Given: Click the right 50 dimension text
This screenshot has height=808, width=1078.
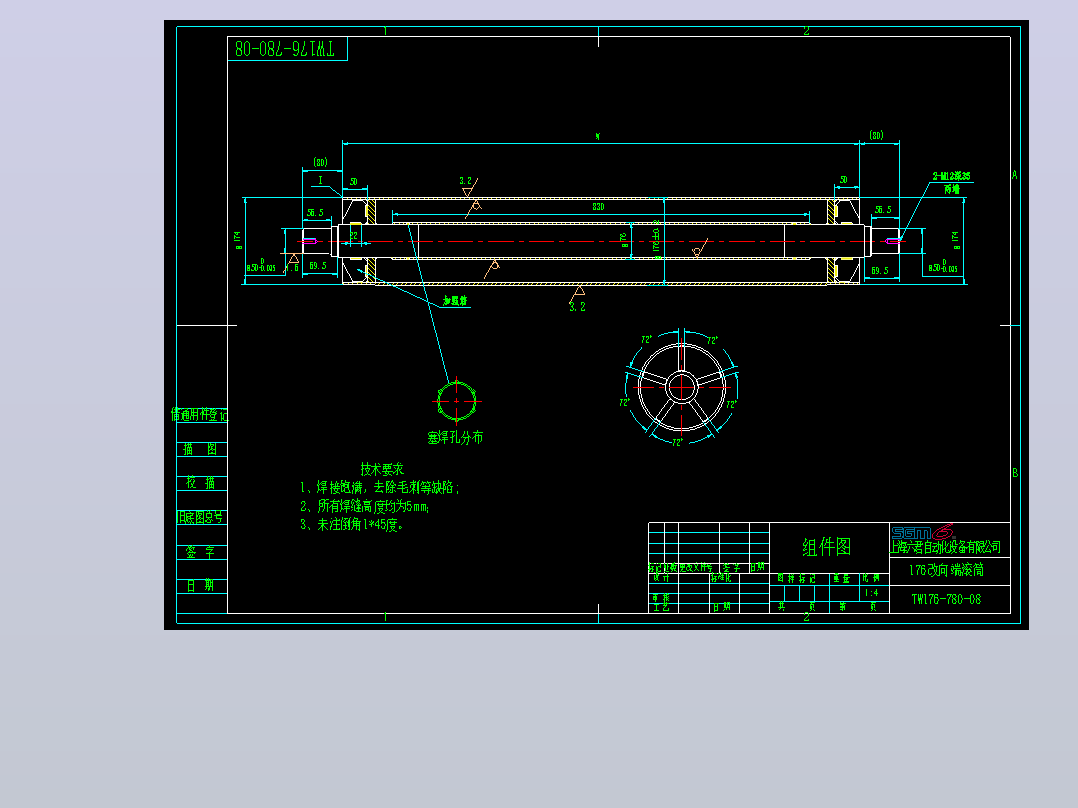Looking at the screenshot, I should pyautogui.click(x=844, y=180).
